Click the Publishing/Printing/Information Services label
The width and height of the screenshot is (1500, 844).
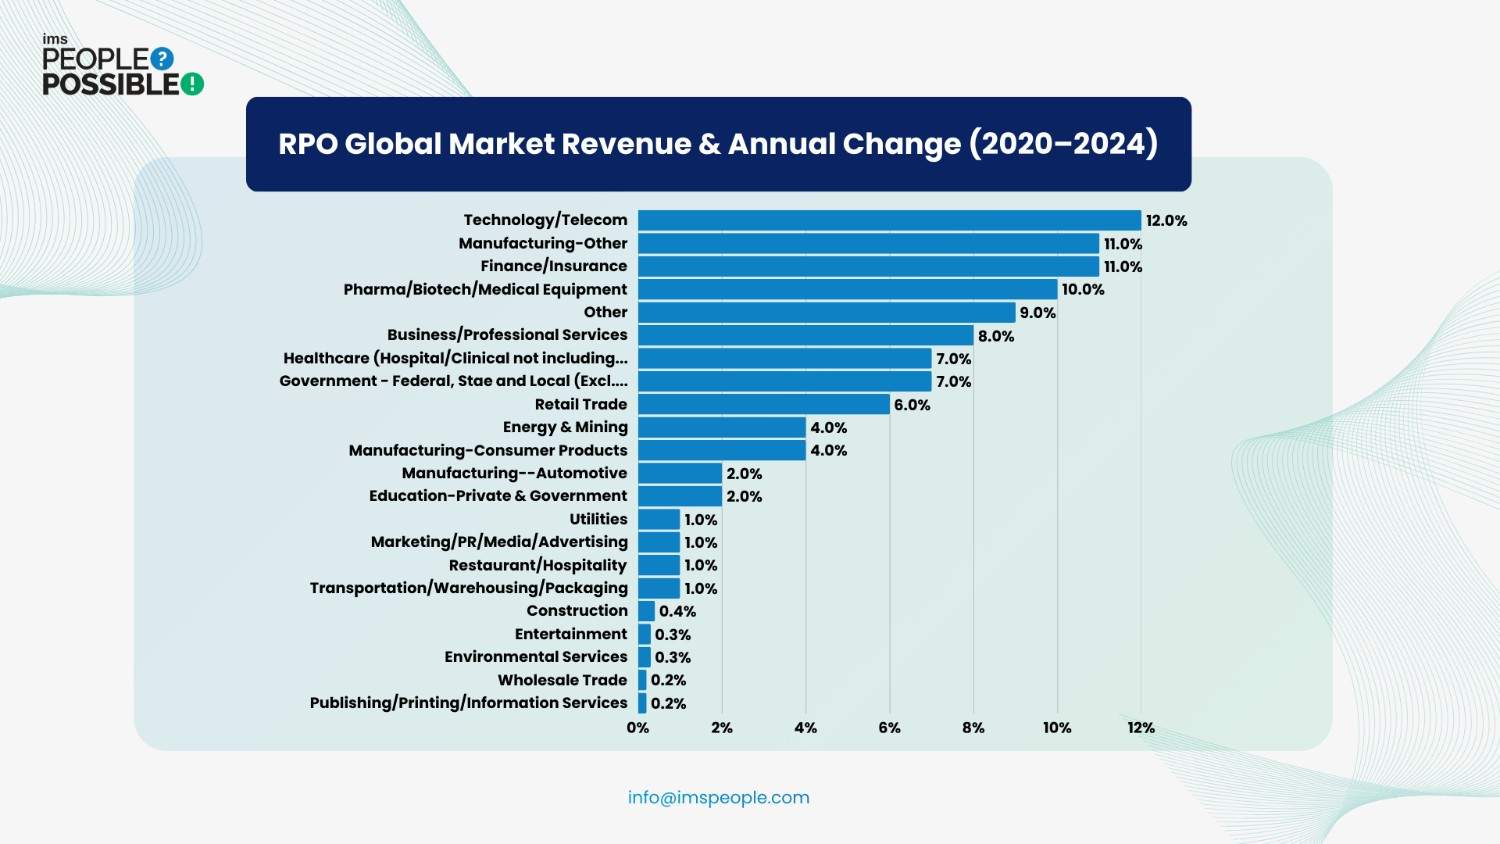click(468, 703)
